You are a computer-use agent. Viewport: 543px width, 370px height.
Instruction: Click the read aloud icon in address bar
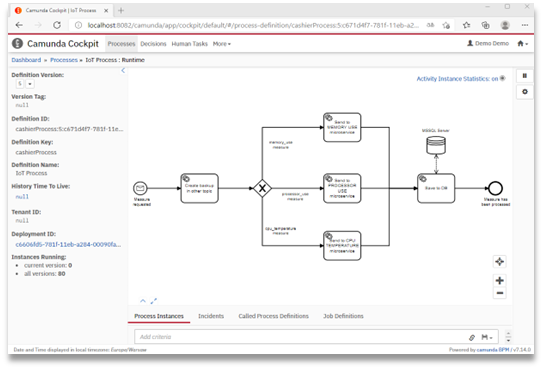tap(430, 25)
